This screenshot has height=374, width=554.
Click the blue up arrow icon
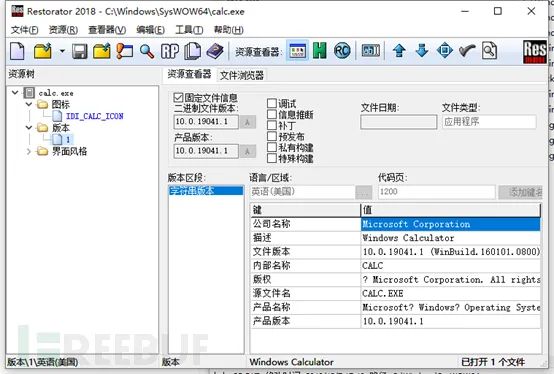pos(399,51)
